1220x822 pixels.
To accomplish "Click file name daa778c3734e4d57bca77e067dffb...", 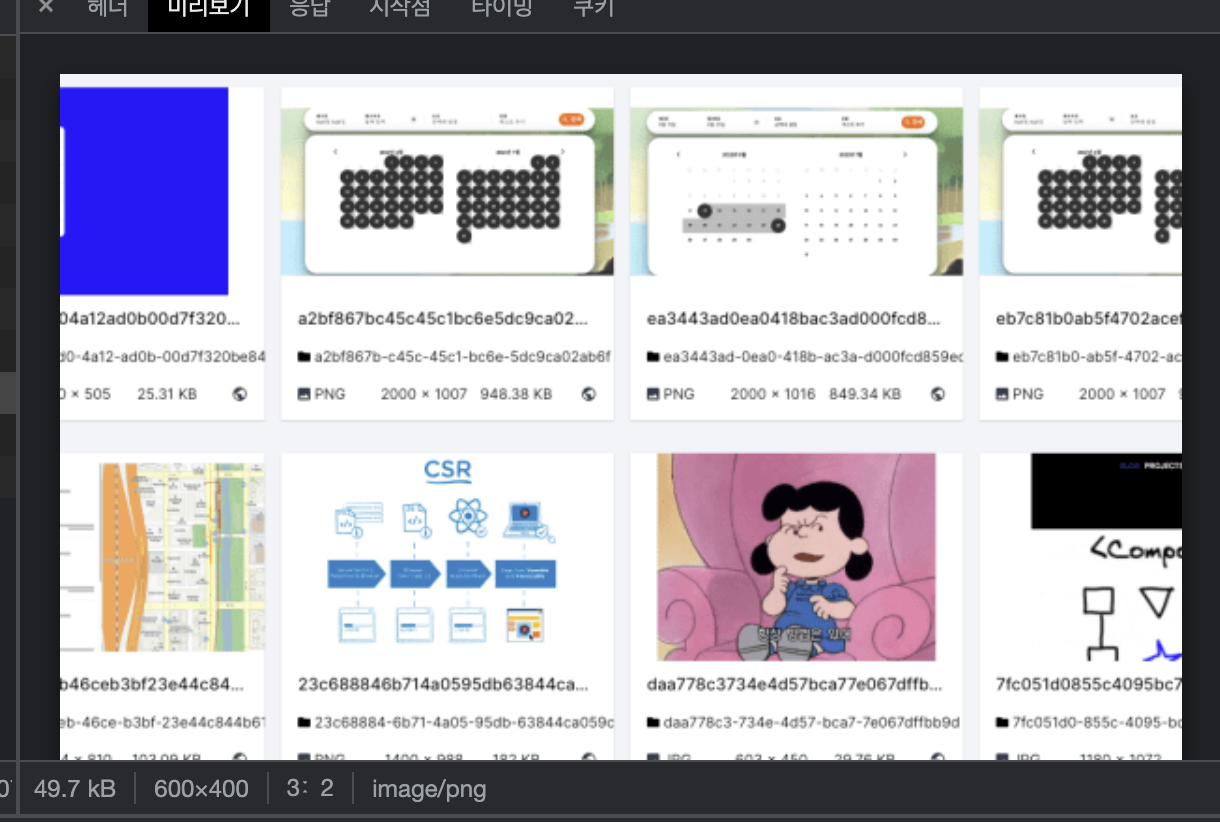I will (796, 685).
